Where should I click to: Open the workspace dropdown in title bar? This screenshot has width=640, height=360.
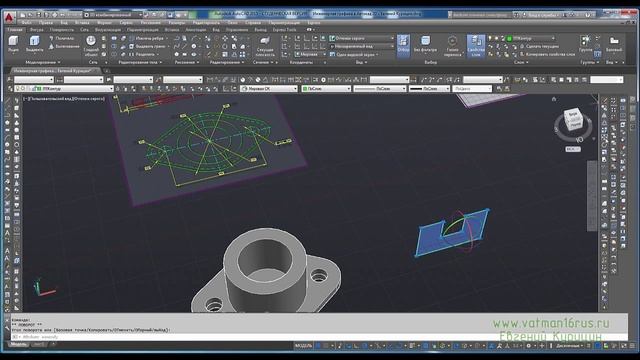[113, 15]
